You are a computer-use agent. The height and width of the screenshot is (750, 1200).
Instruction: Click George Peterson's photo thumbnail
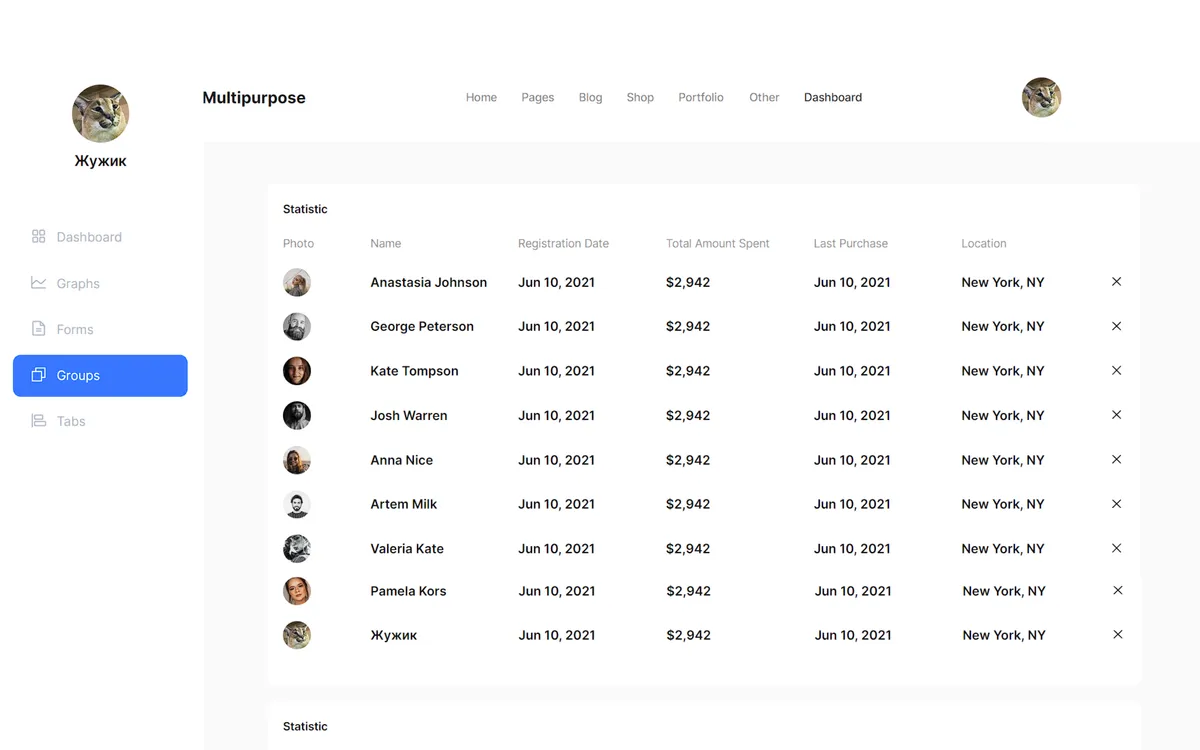click(297, 326)
